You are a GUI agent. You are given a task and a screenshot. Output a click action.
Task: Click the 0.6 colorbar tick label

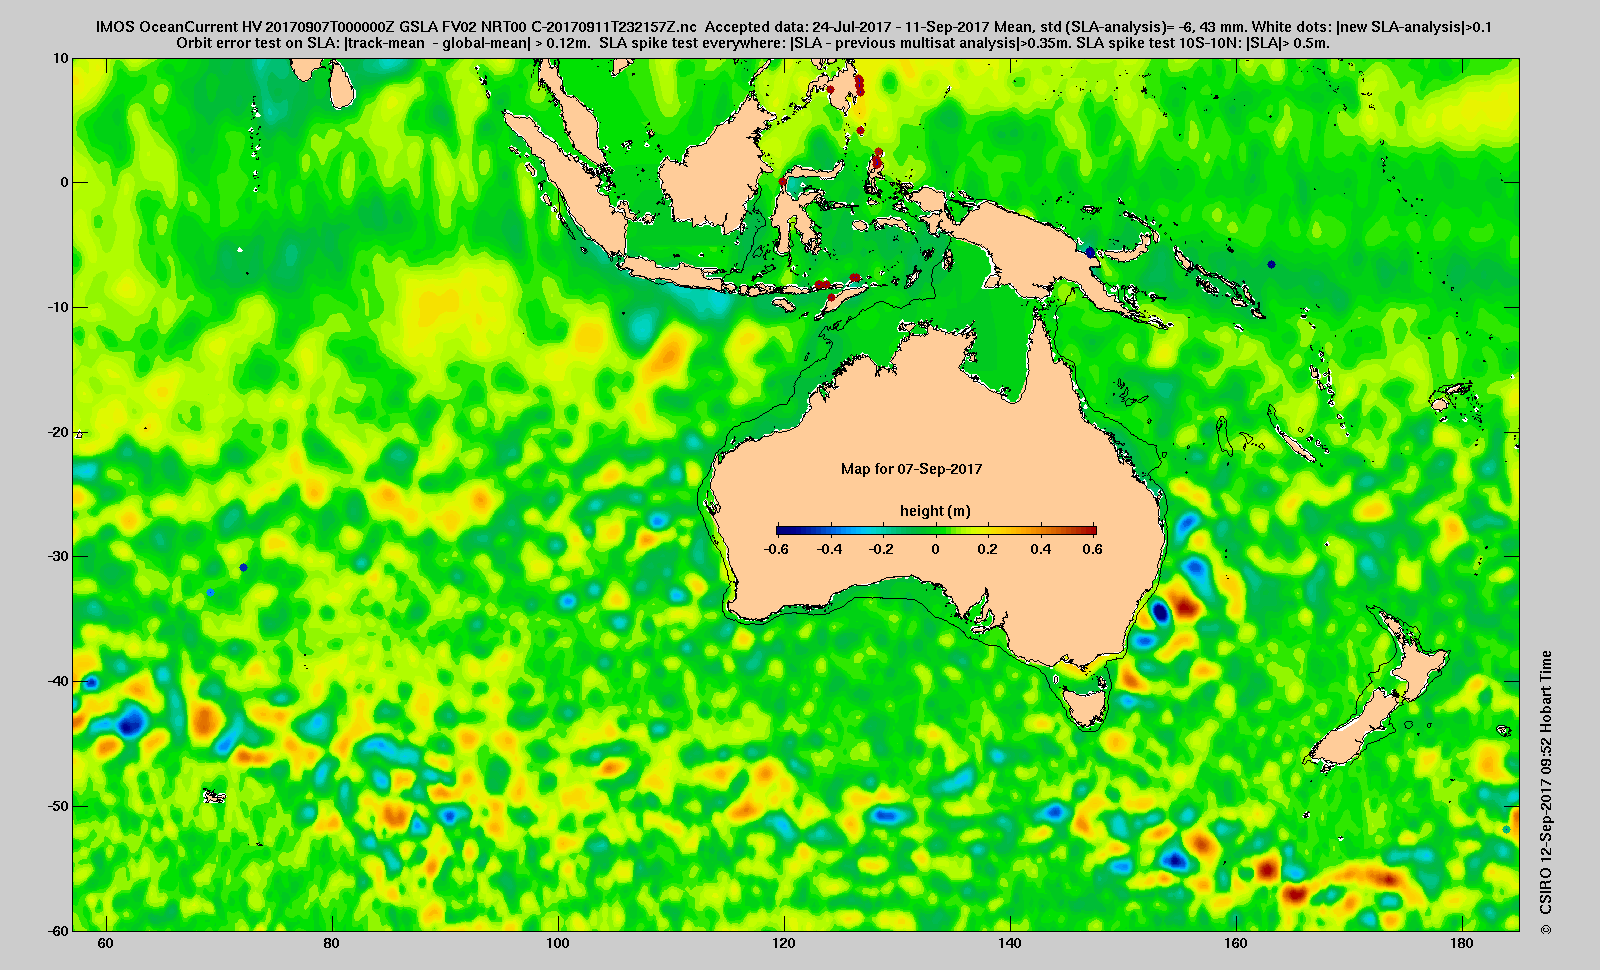pyautogui.click(x=1092, y=549)
